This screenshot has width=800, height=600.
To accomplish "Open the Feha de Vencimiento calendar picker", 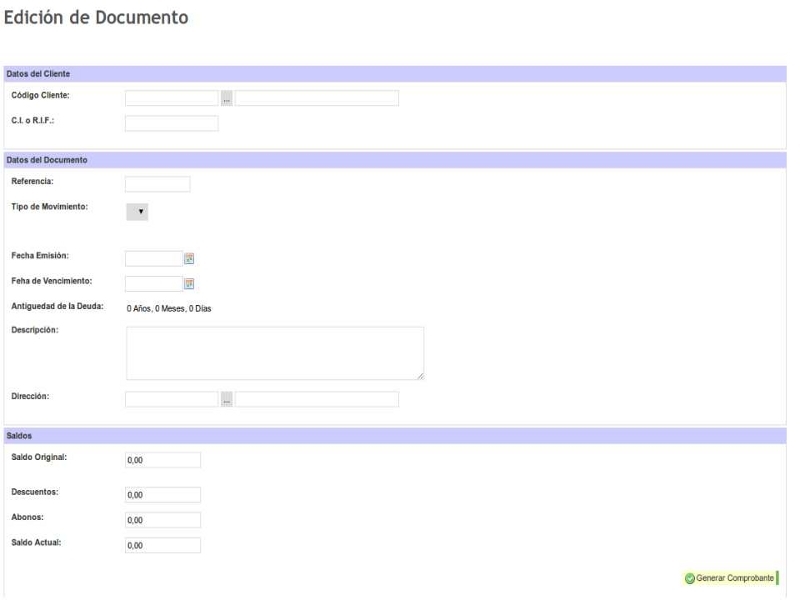I will pyautogui.click(x=188, y=283).
